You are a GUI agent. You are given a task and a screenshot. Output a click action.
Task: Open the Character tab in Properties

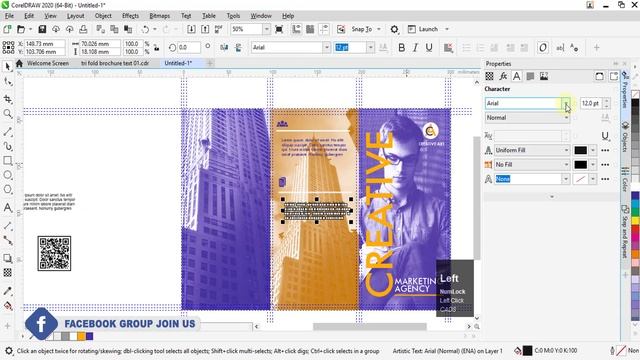[517, 76]
